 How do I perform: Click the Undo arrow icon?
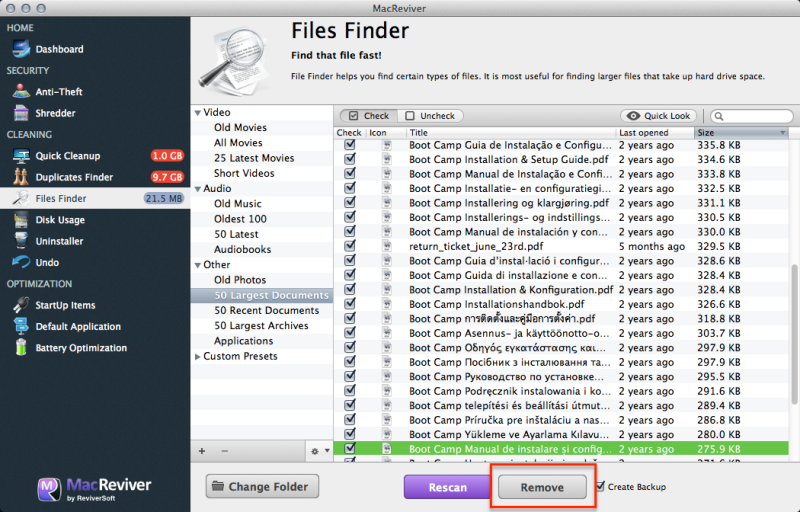(21, 262)
